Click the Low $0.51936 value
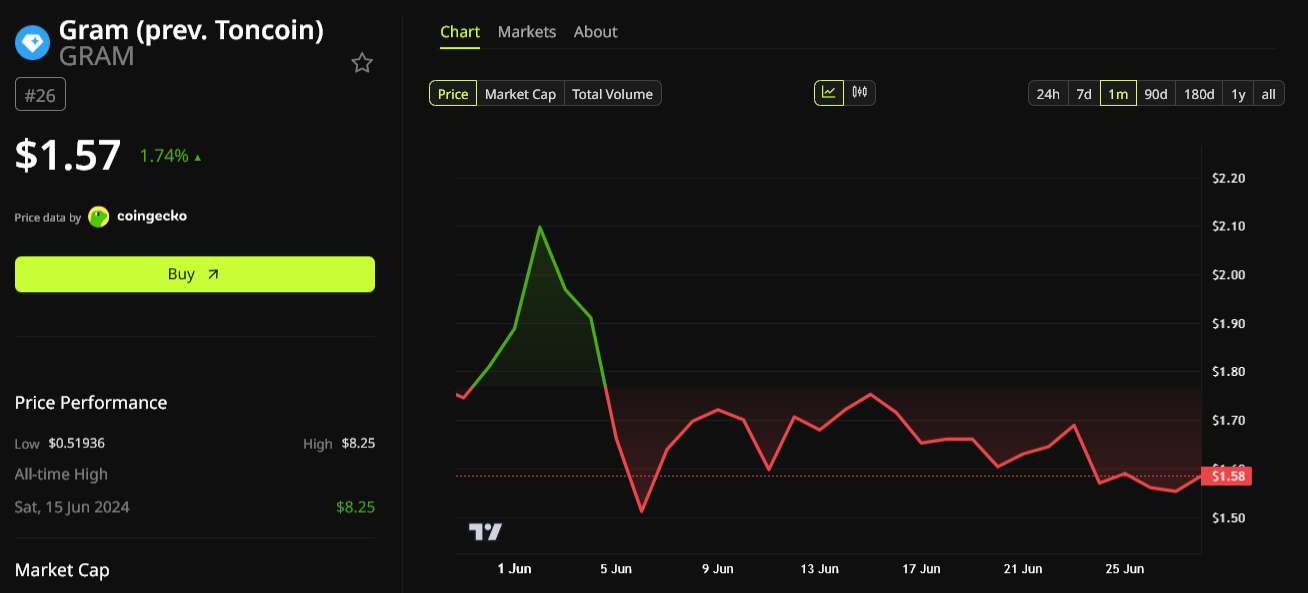 [77, 443]
